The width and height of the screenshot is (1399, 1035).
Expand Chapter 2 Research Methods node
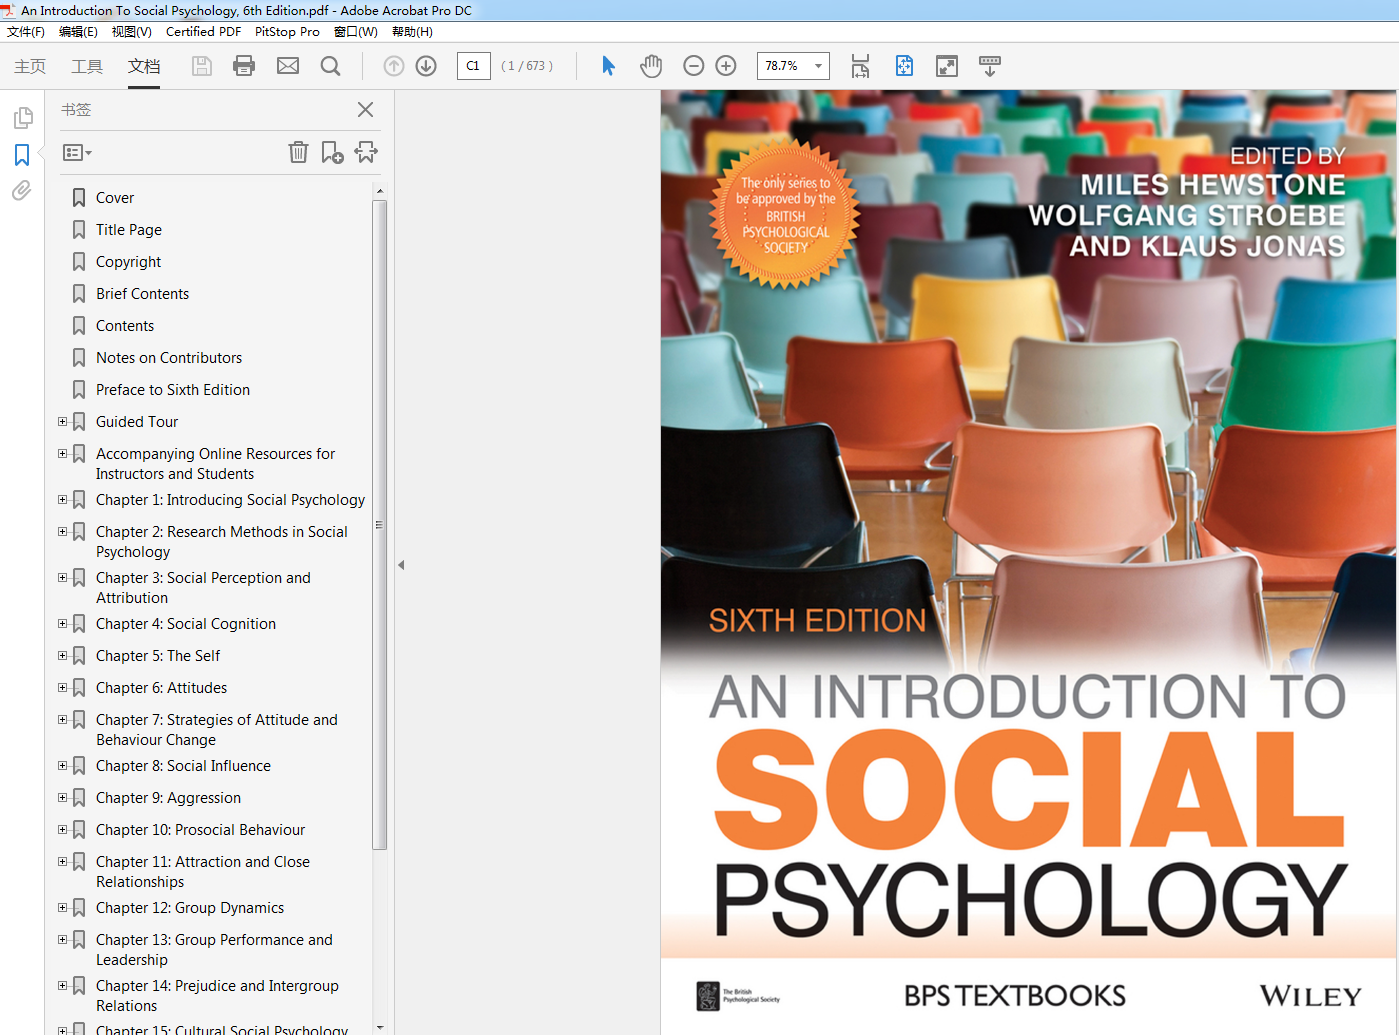coord(62,532)
